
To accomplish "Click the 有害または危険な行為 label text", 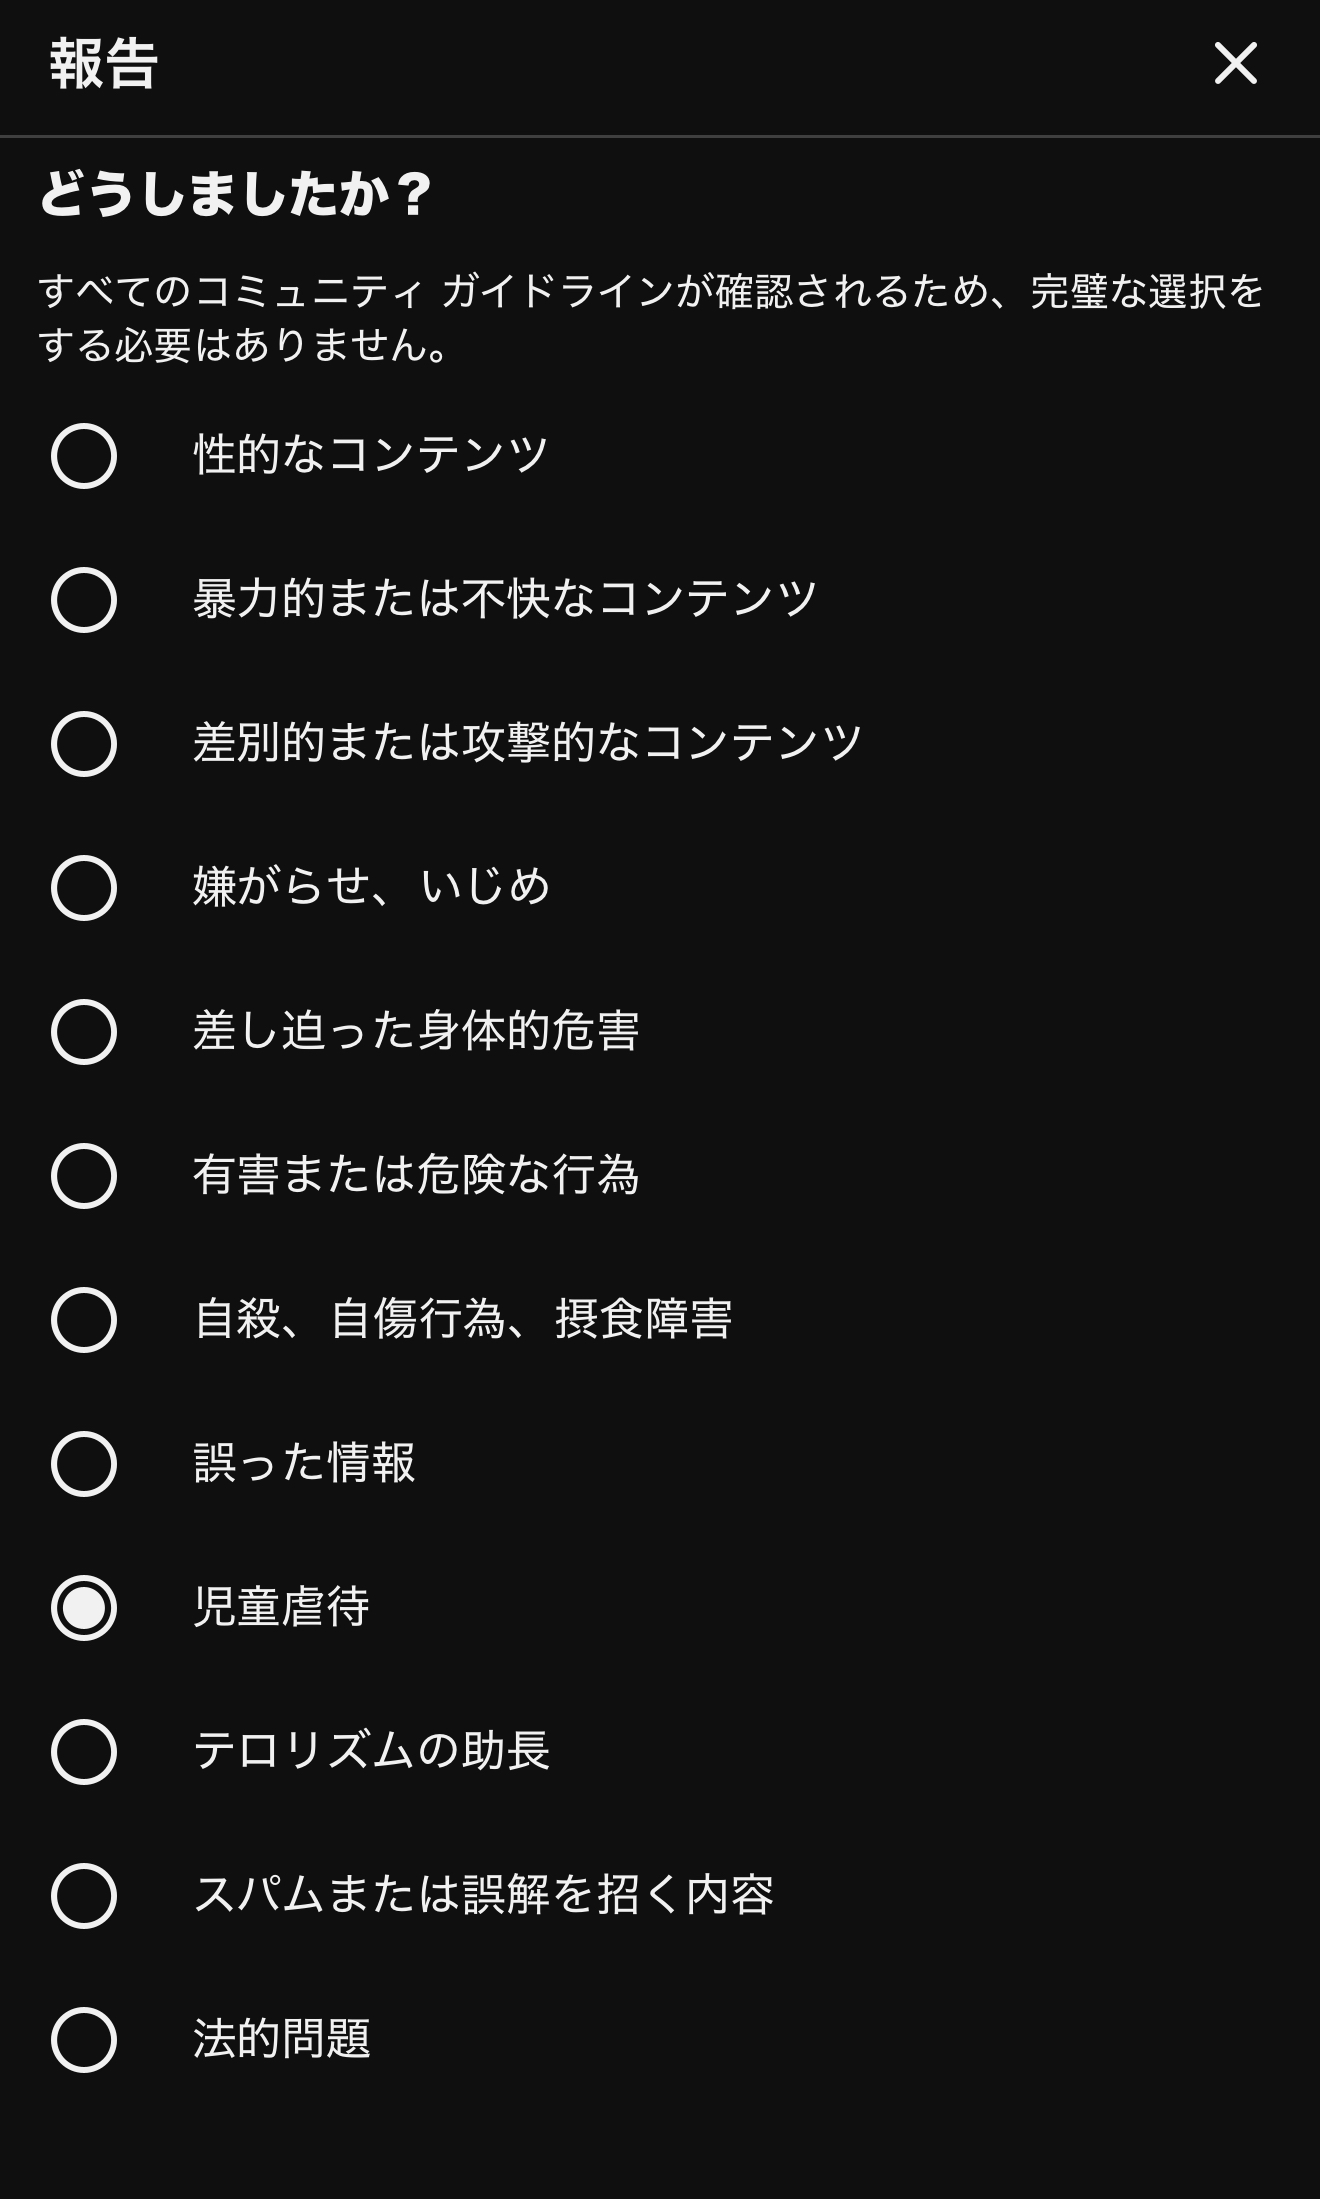I will (416, 1175).
